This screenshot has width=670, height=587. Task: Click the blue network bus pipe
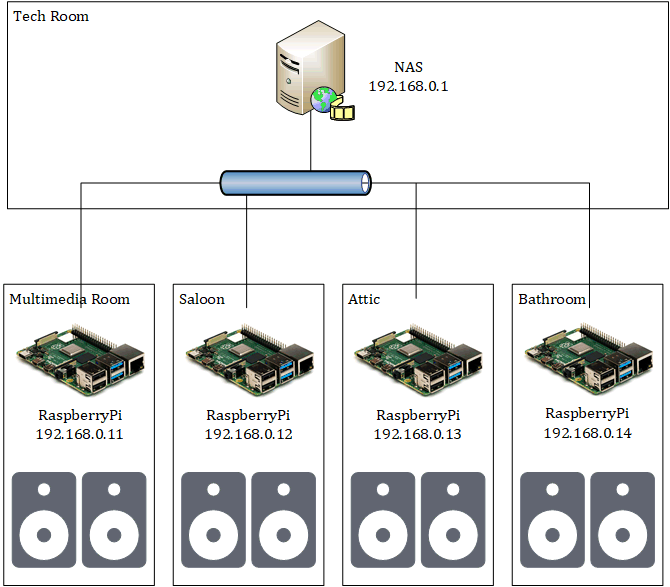click(x=296, y=183)
